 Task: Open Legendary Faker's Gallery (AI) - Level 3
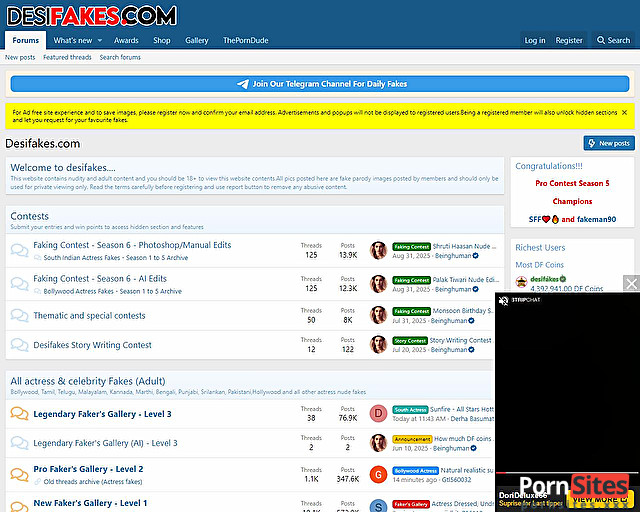tap(105, 443)
